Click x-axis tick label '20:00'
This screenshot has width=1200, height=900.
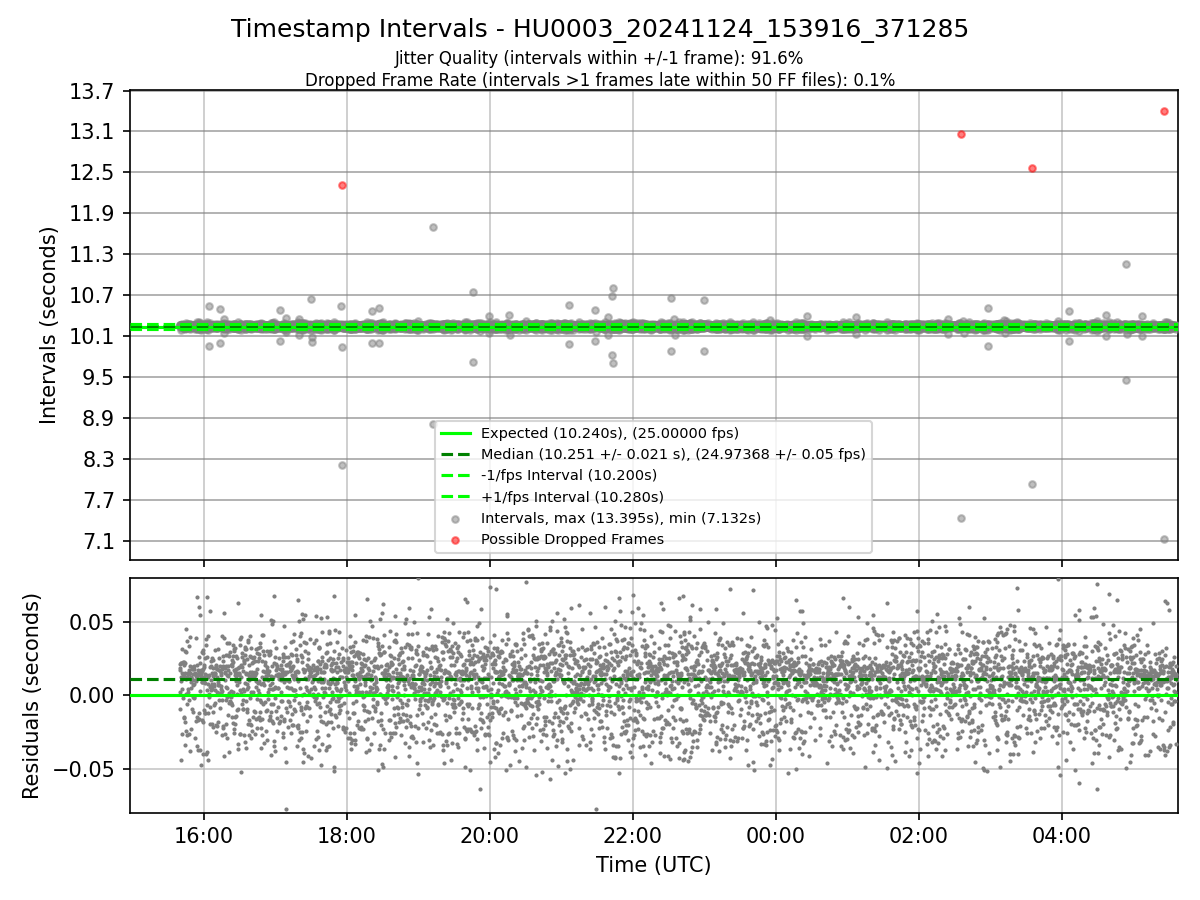tap(490, 835)
